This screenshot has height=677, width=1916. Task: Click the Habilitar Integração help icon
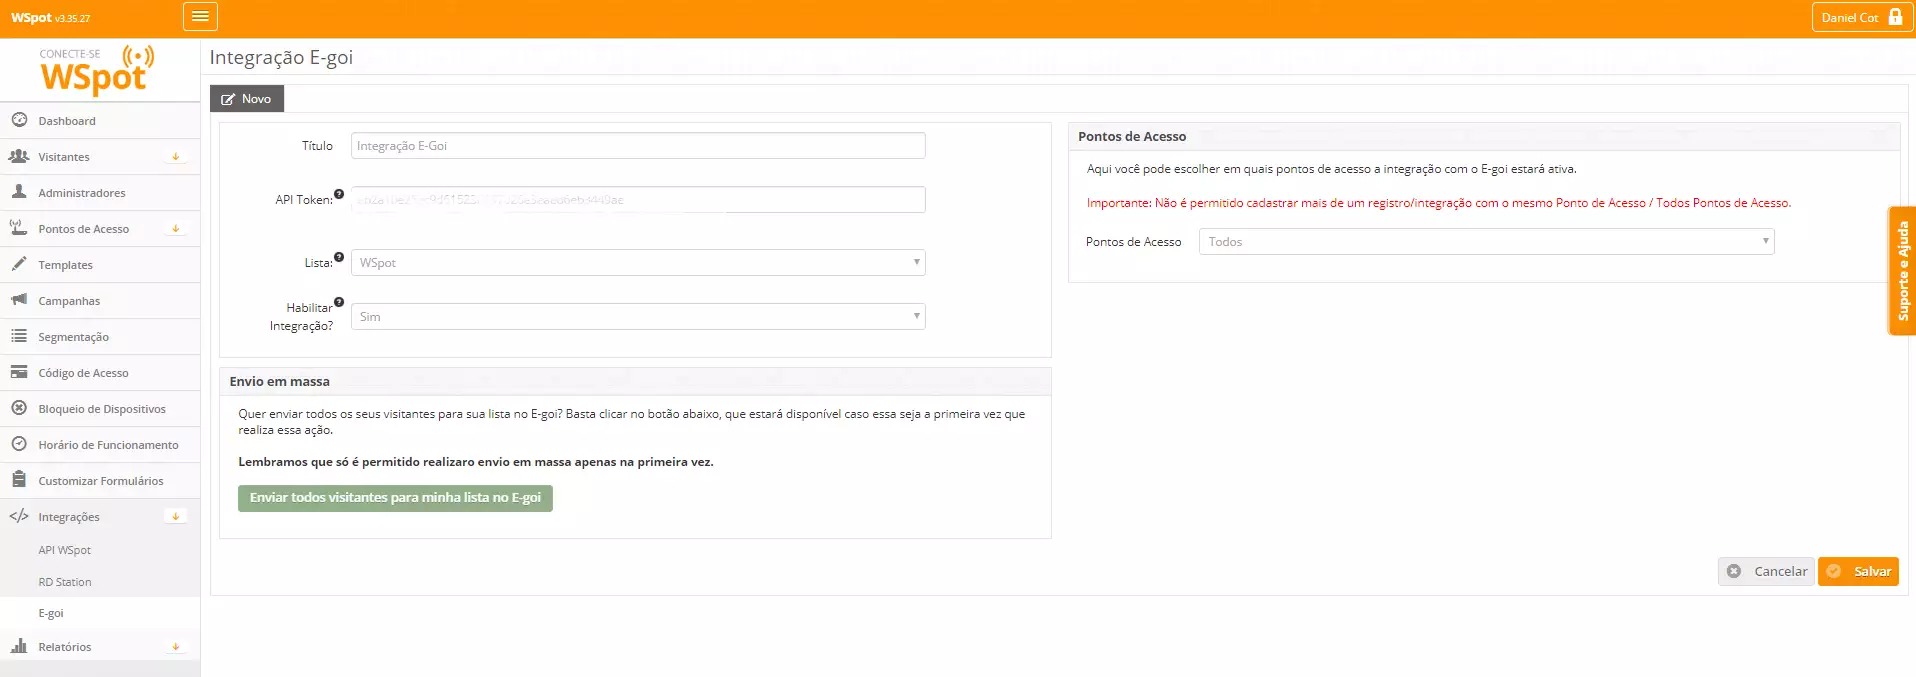(339, 302)
